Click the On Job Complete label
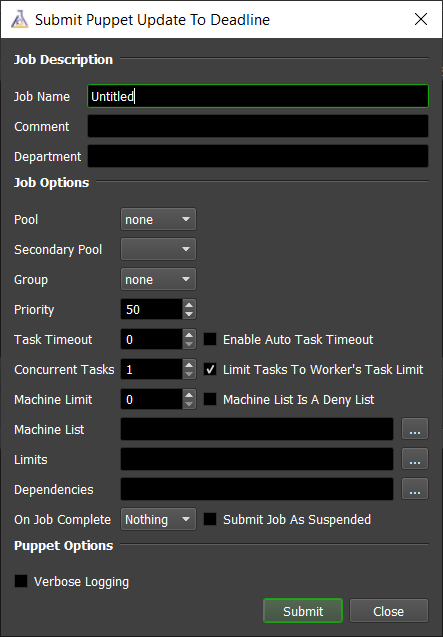Viewport: 443px width, 637px height. click(x=62, y=520)
